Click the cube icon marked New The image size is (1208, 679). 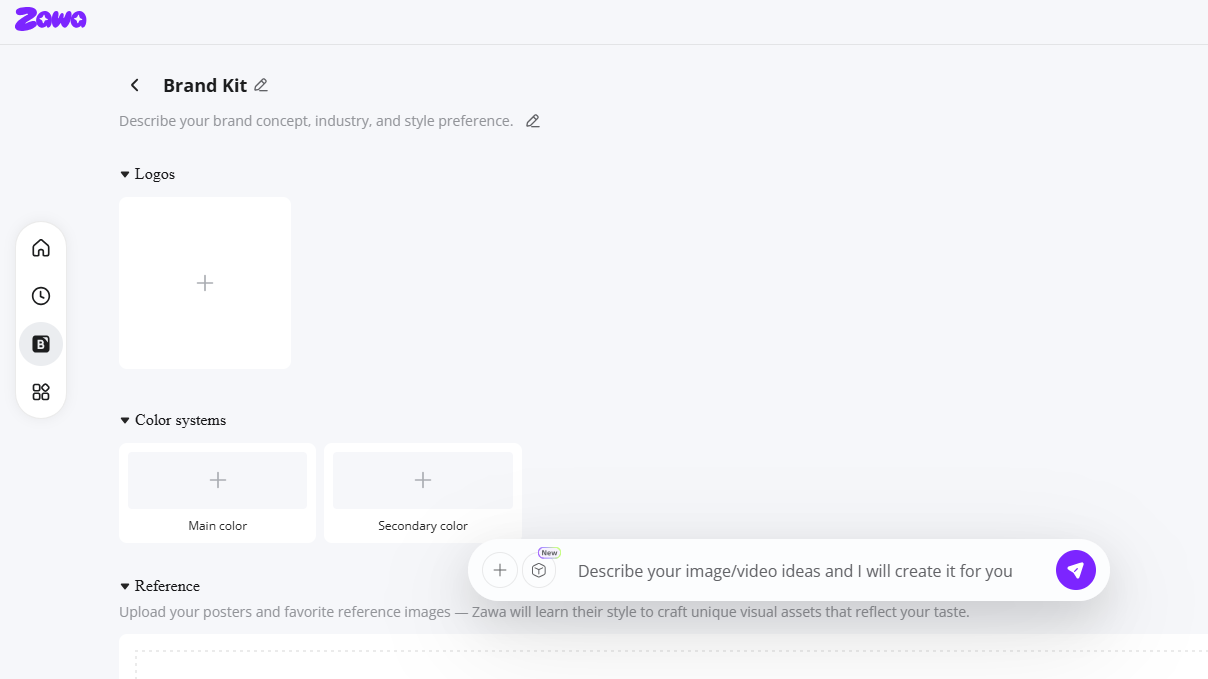coord(539,570)
